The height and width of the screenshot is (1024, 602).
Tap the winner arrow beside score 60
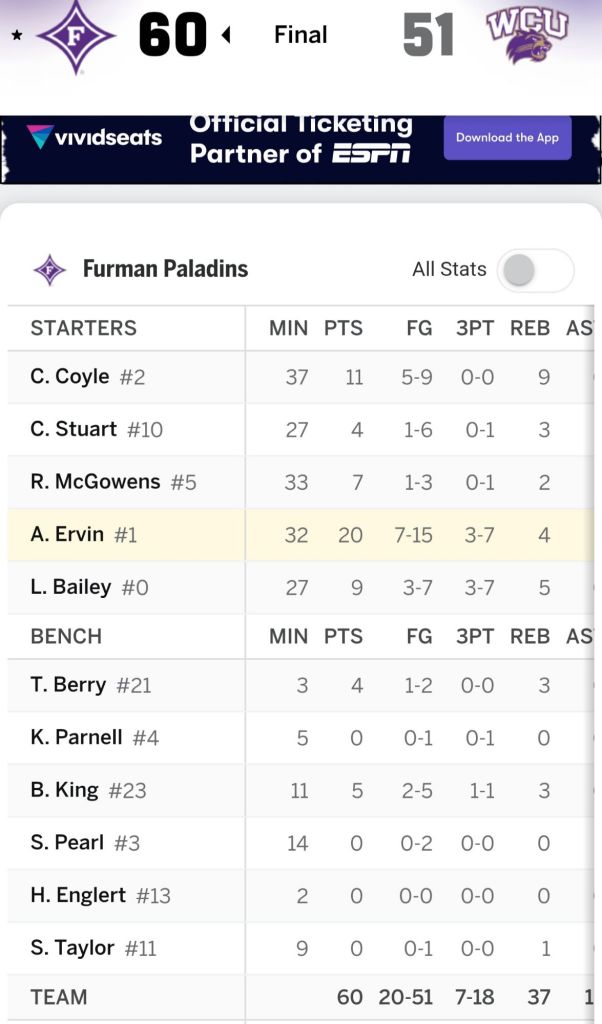[x=225, y=36]
